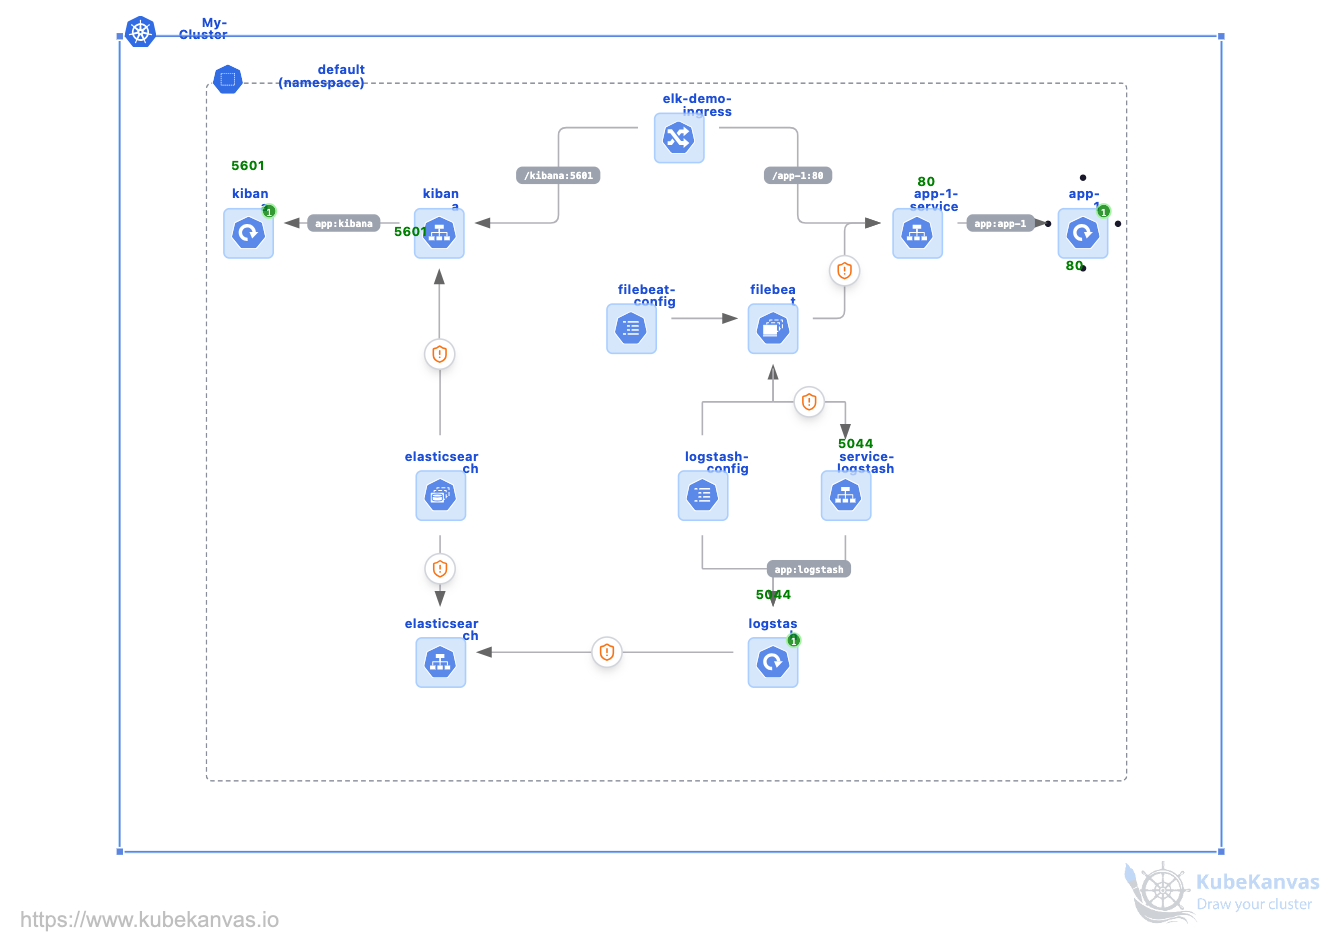Screen dimensions: 1340x951
Task: Click the app:logstash selector label
Action: [x=809, y=570]
